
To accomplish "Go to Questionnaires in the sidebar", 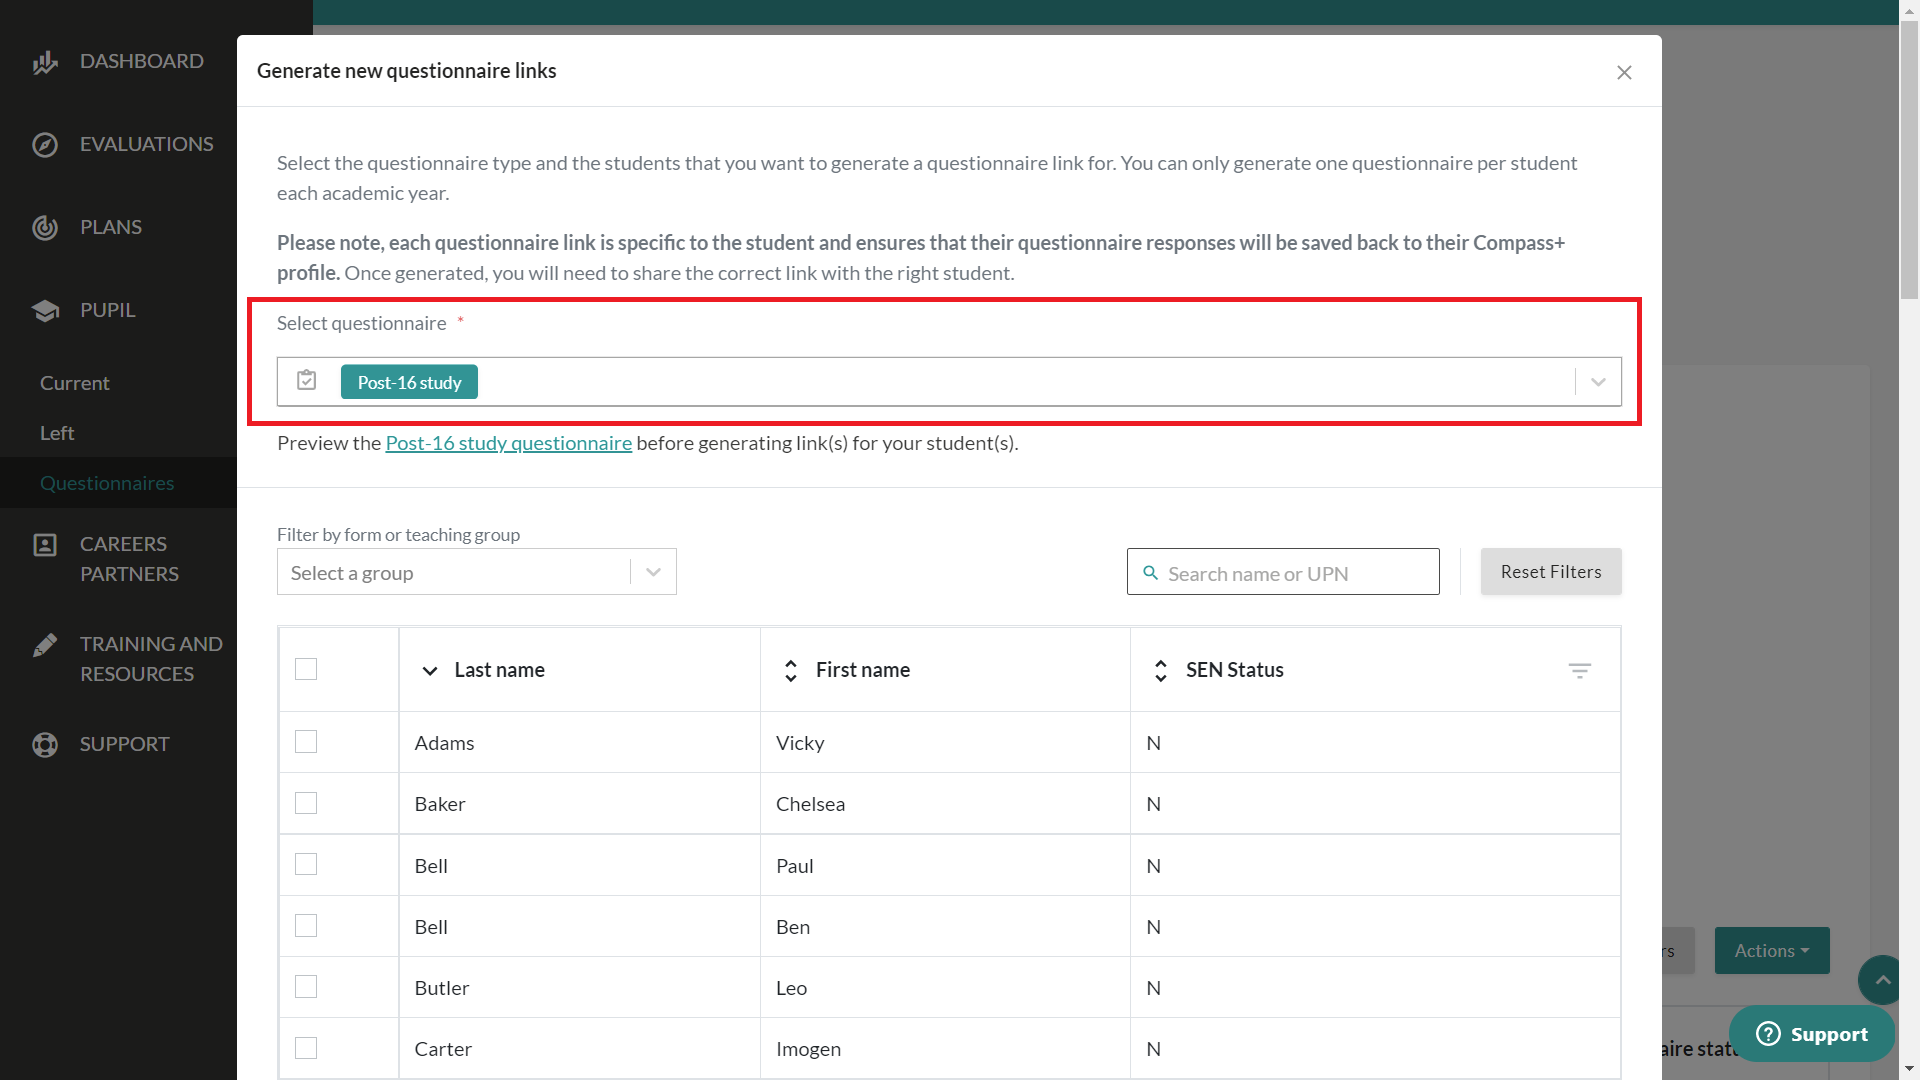I will click(107, 483).
